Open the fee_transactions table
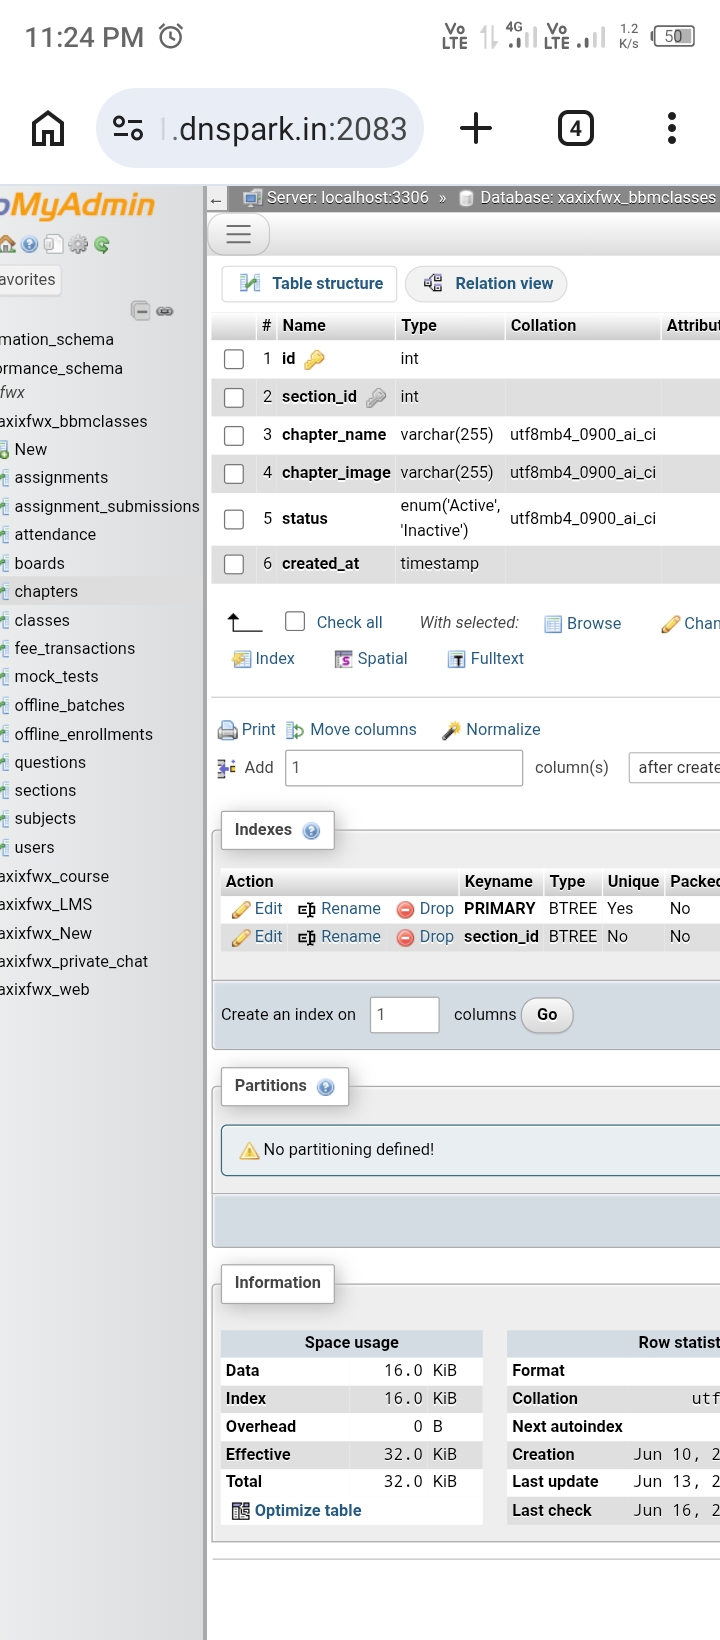This screenshot has width=720, height=1640. click(x=75, y=649)
